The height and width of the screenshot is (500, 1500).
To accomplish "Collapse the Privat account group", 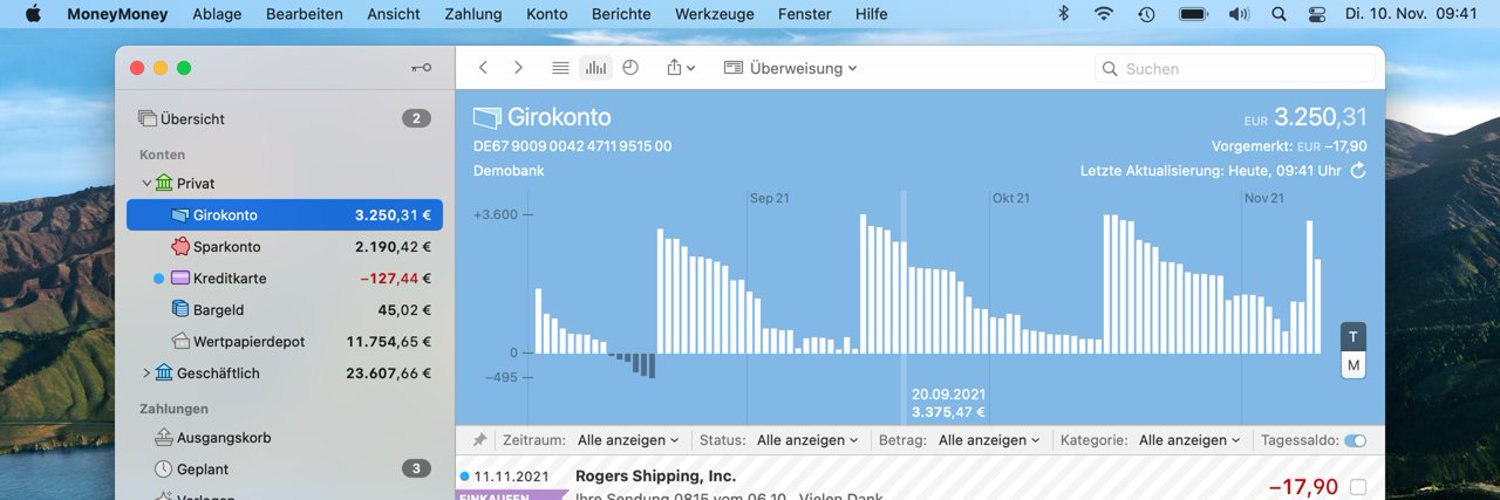I will (x=146, y=183).
